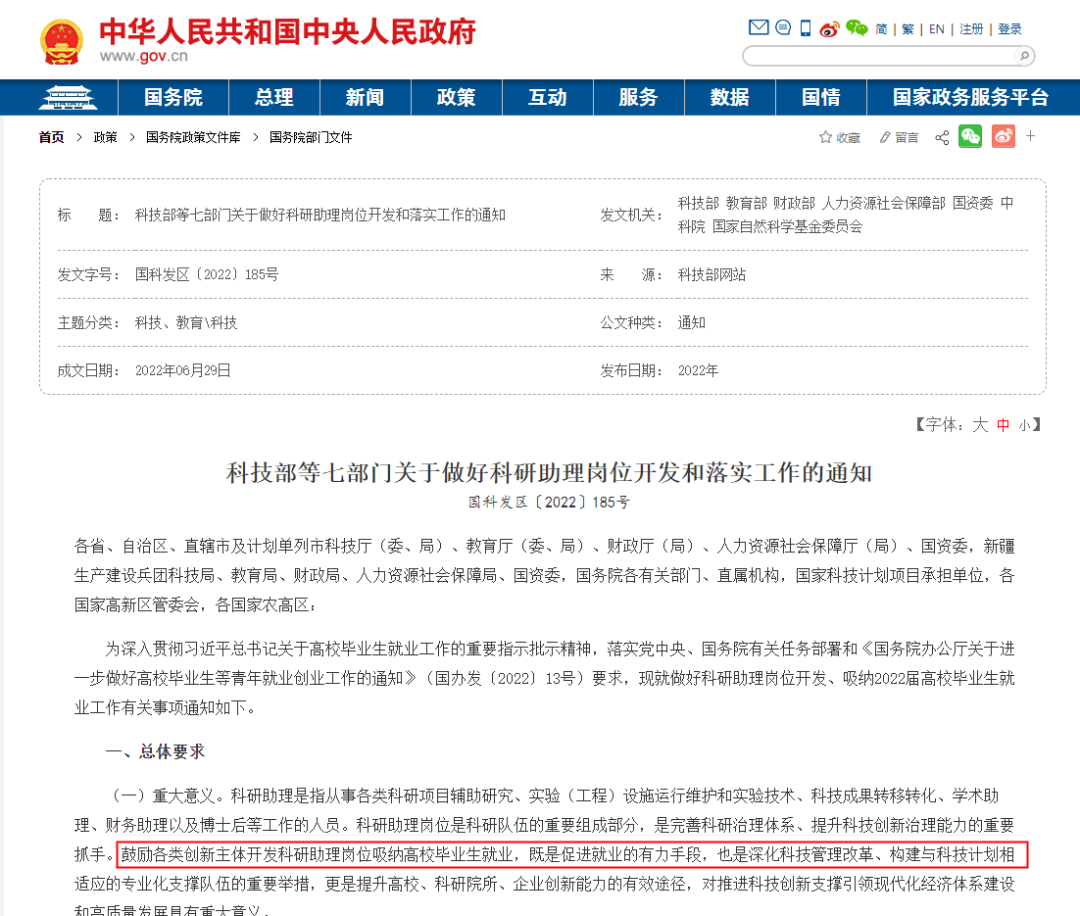Screen dimensions: 1080x916
Task: Switch to traditional Chinese 繁
Action: pos(906,29)
